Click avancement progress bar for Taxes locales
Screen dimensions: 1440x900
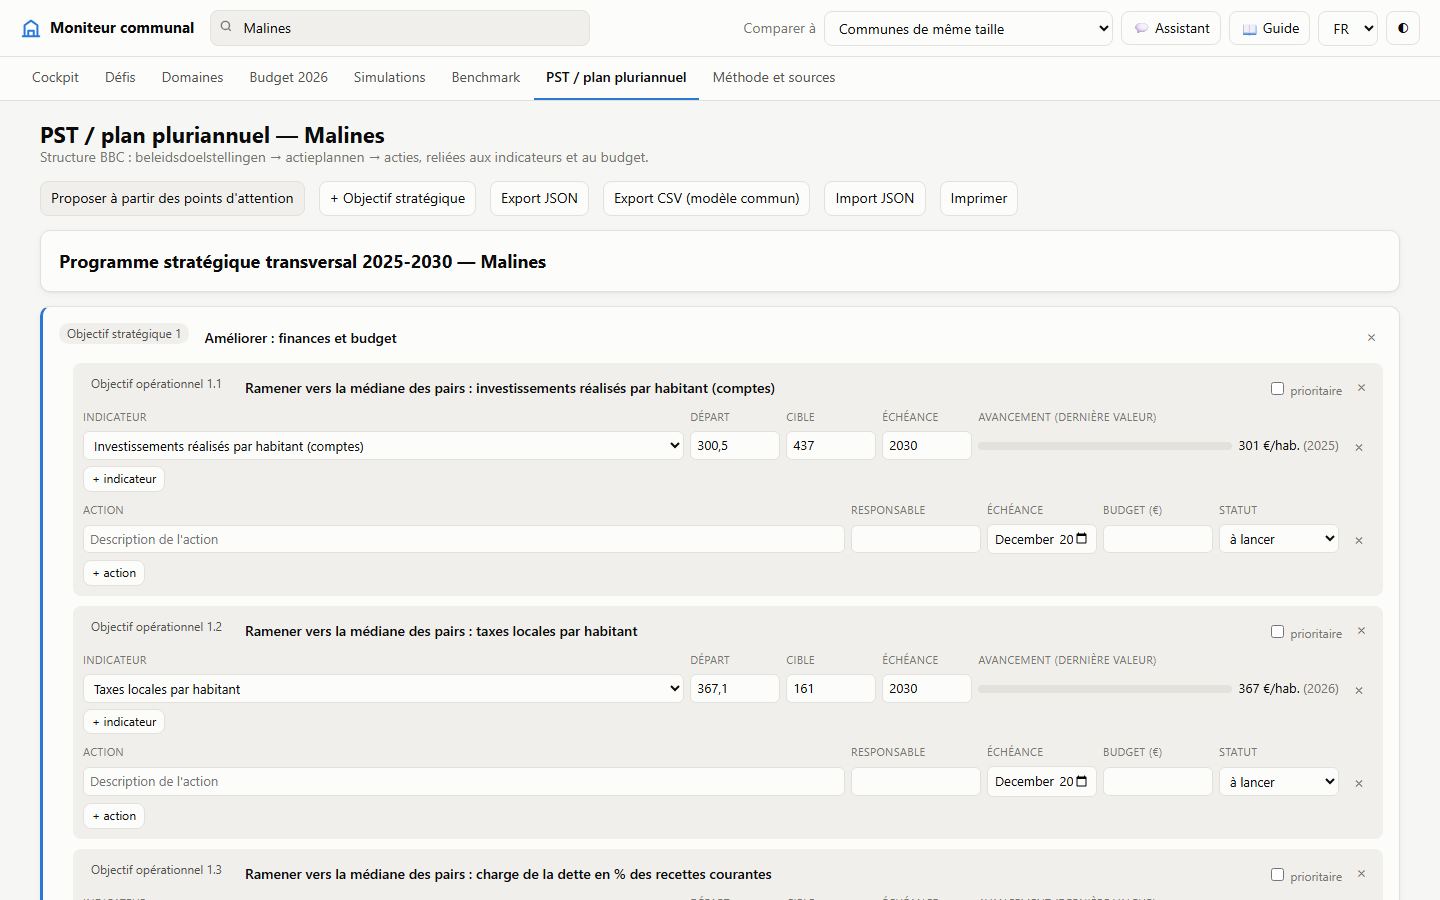click(1105, 689)
